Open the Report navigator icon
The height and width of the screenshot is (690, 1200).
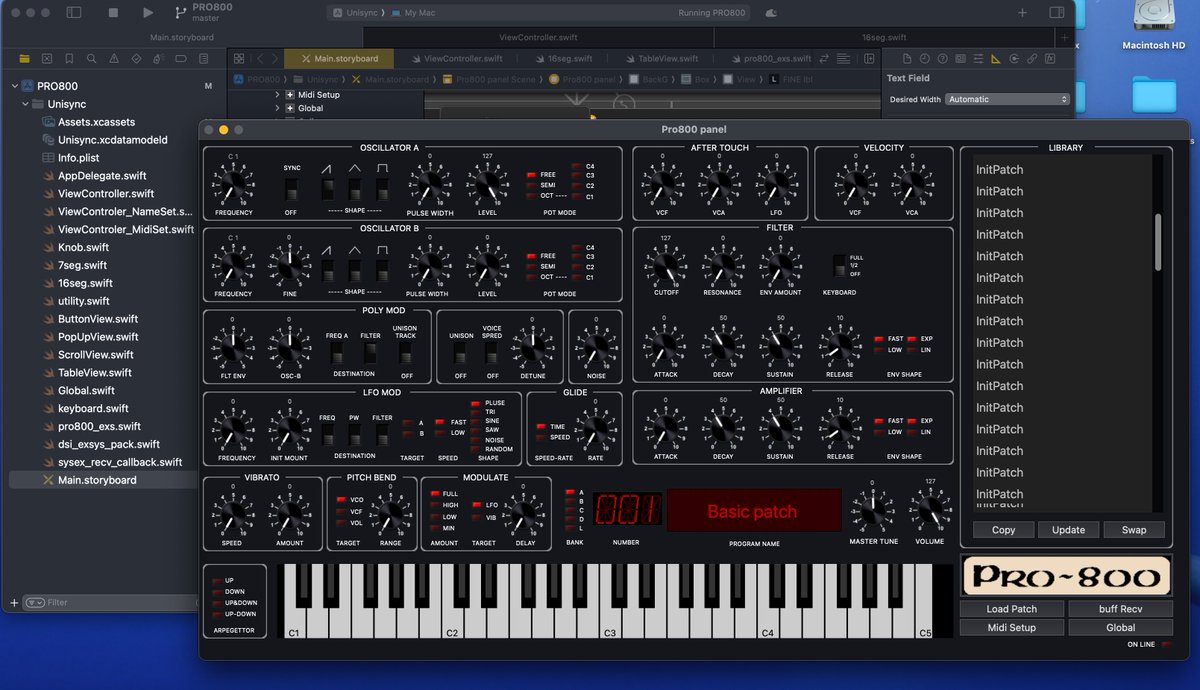tap(204, 59)
